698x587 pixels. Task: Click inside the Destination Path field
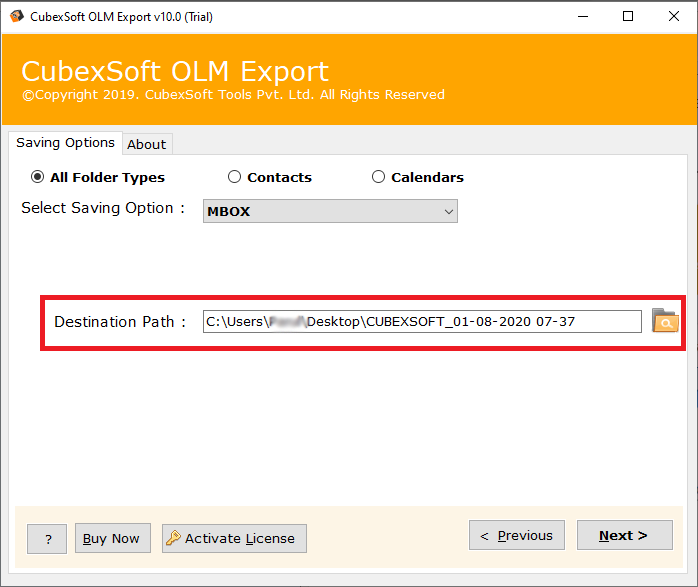click(422, 321)
